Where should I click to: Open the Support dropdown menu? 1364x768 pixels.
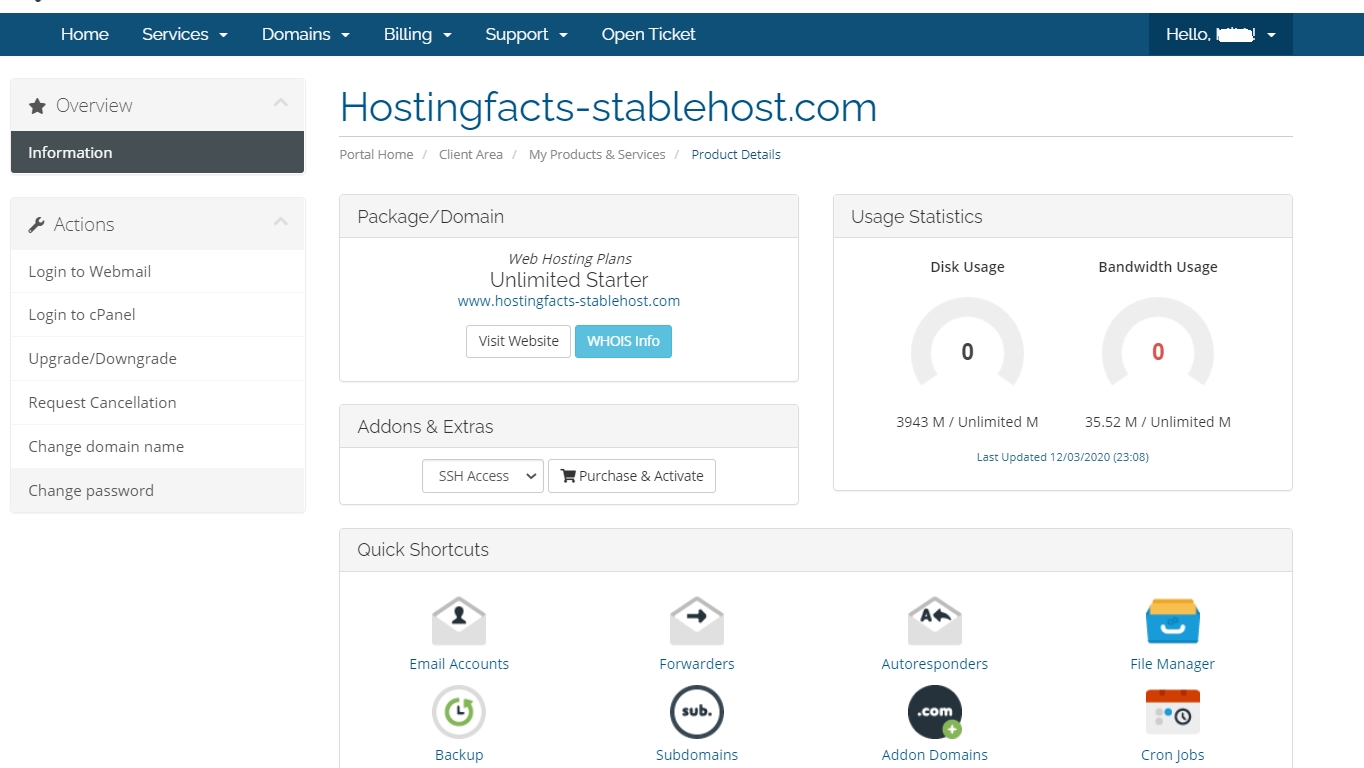527,34
